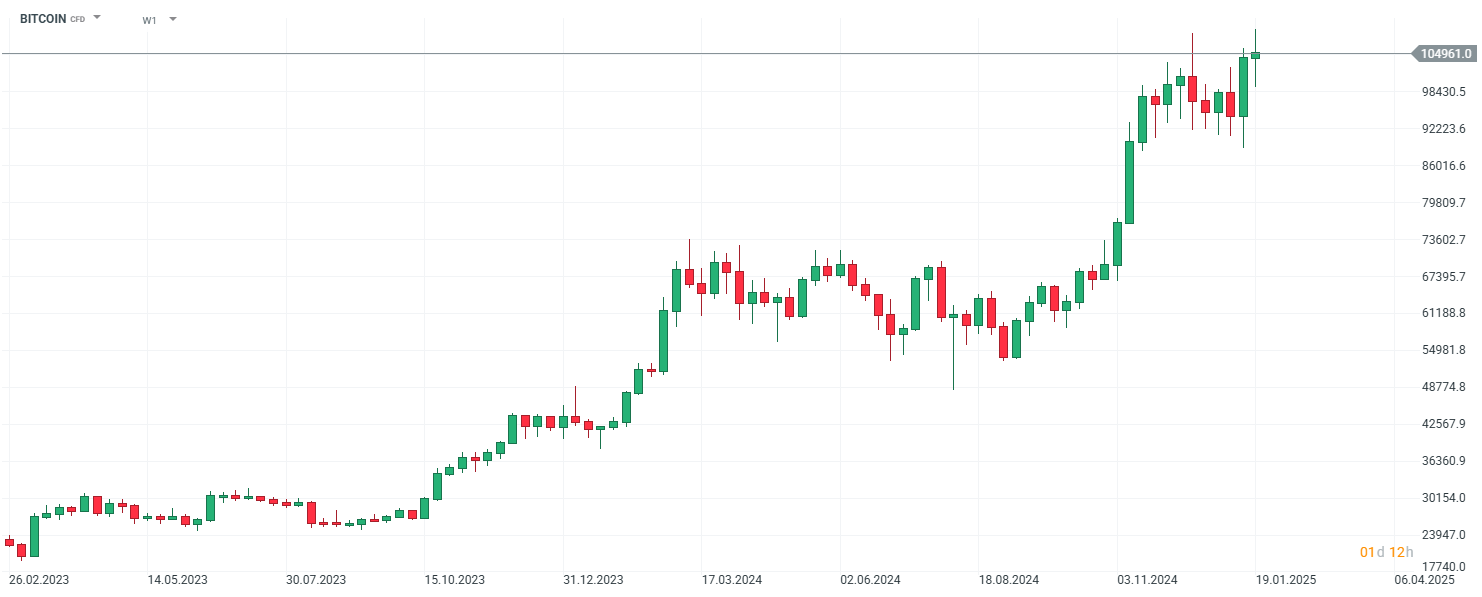
Task: Expand the W1 timeframe dropdown arrow
Action: (173, 19)
